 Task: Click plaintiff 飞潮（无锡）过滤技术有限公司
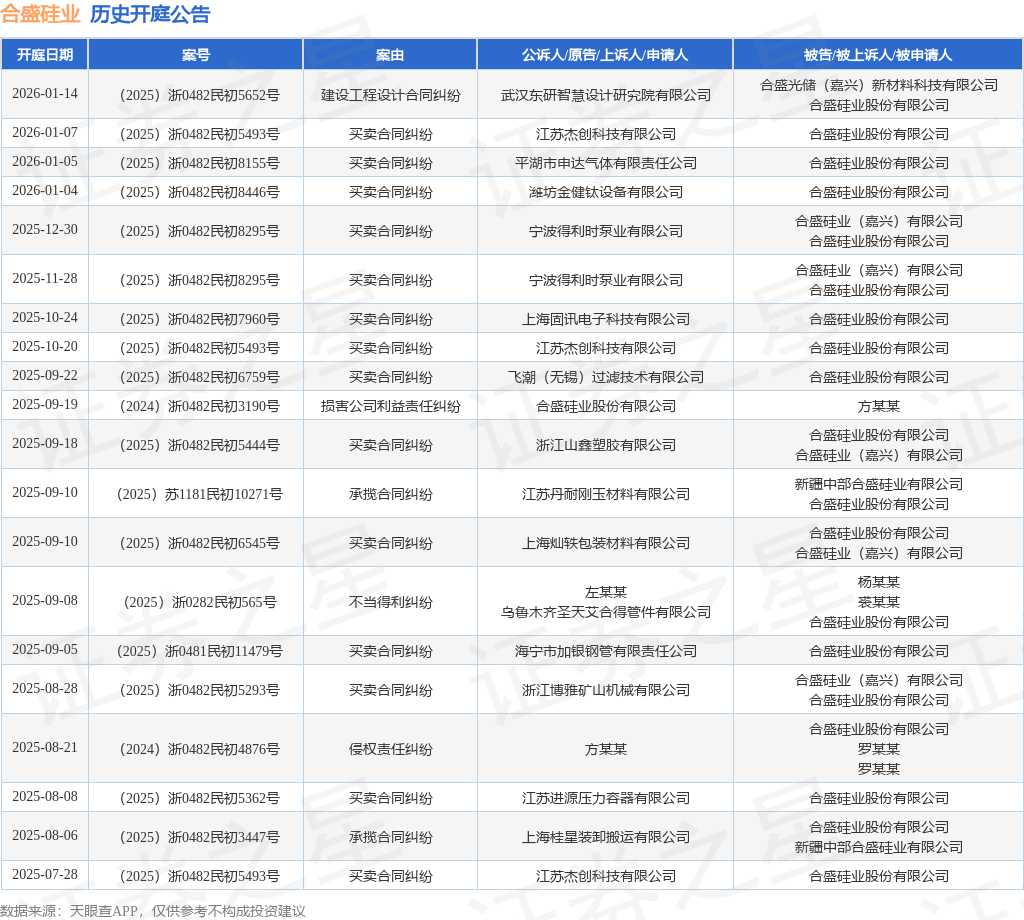605,377
